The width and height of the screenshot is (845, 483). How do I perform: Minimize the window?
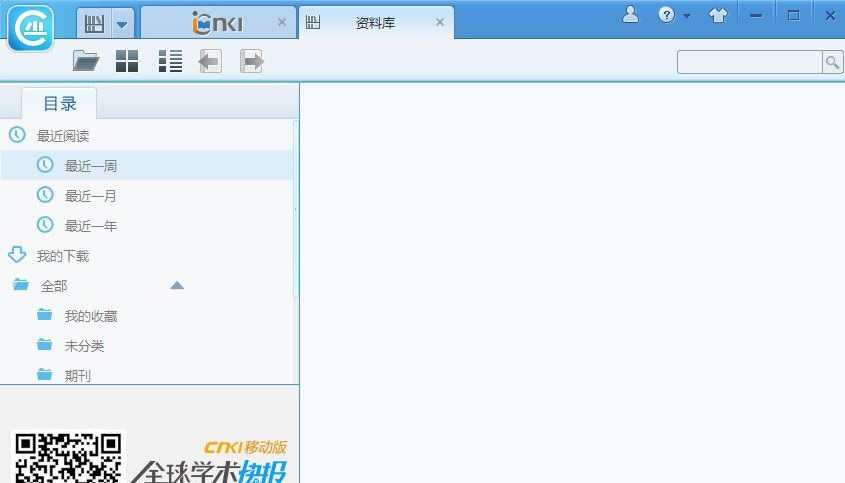tap(756, 16)
